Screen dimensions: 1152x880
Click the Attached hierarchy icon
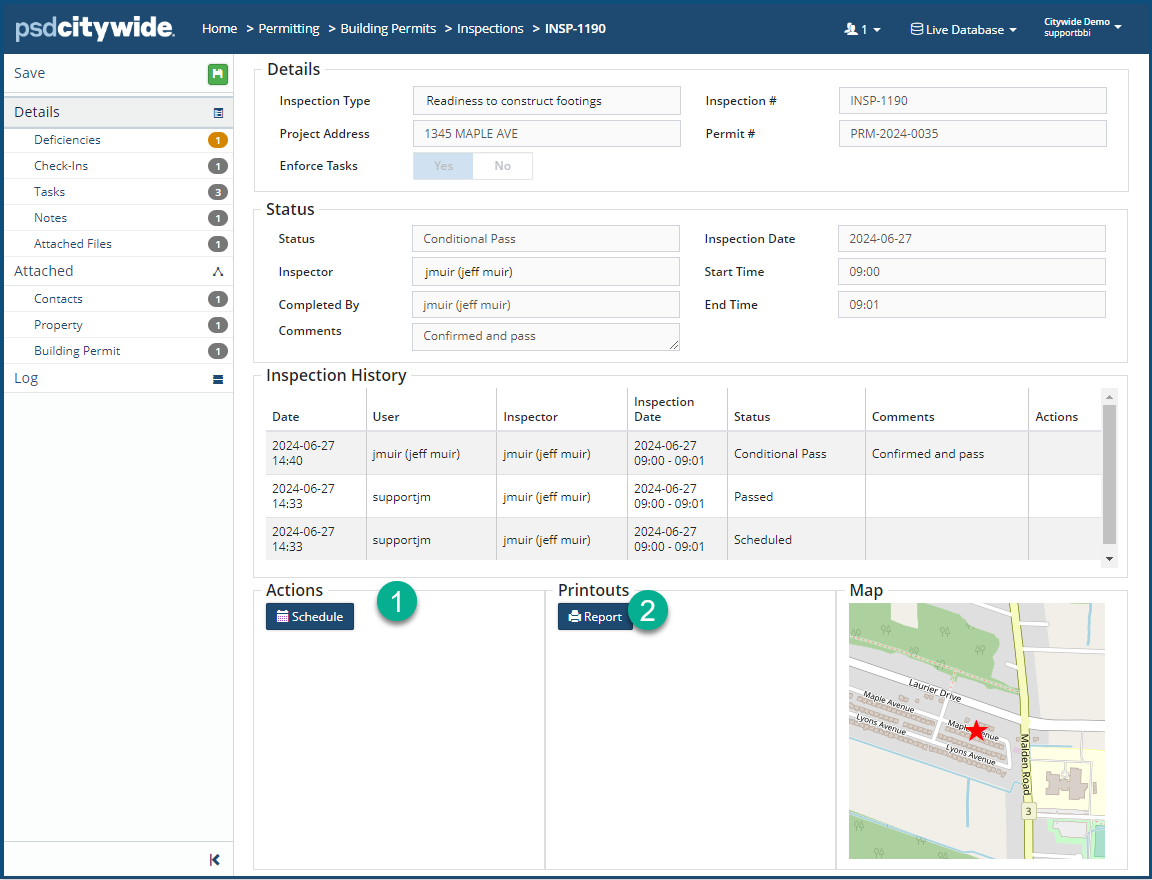[x=218, y=272]
